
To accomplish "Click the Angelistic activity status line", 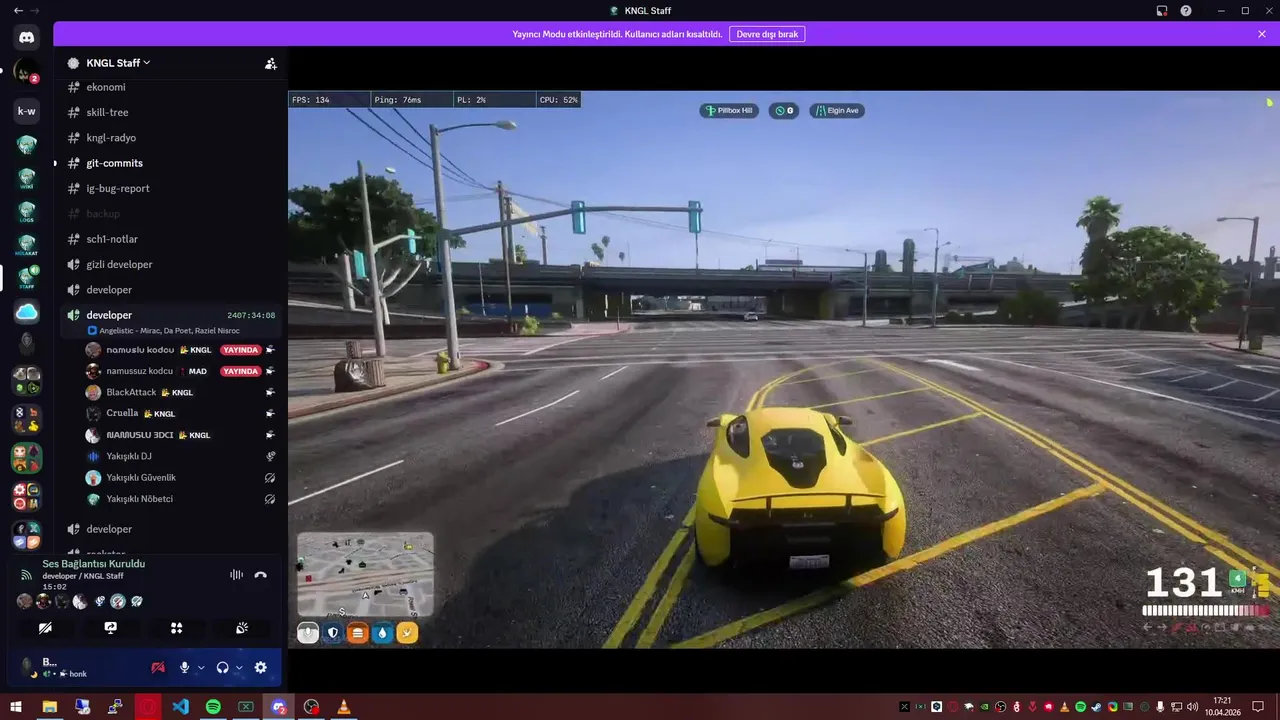I will 164,330.
